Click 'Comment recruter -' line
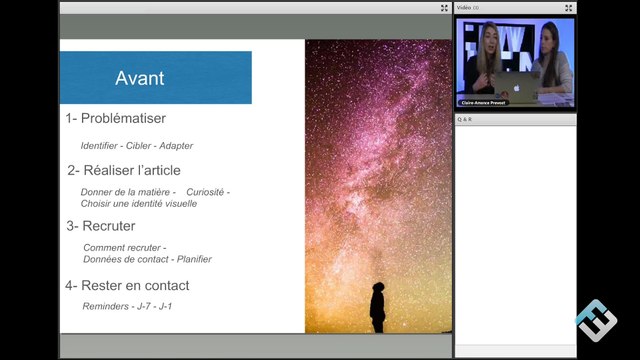 click(x=124, y=248)
